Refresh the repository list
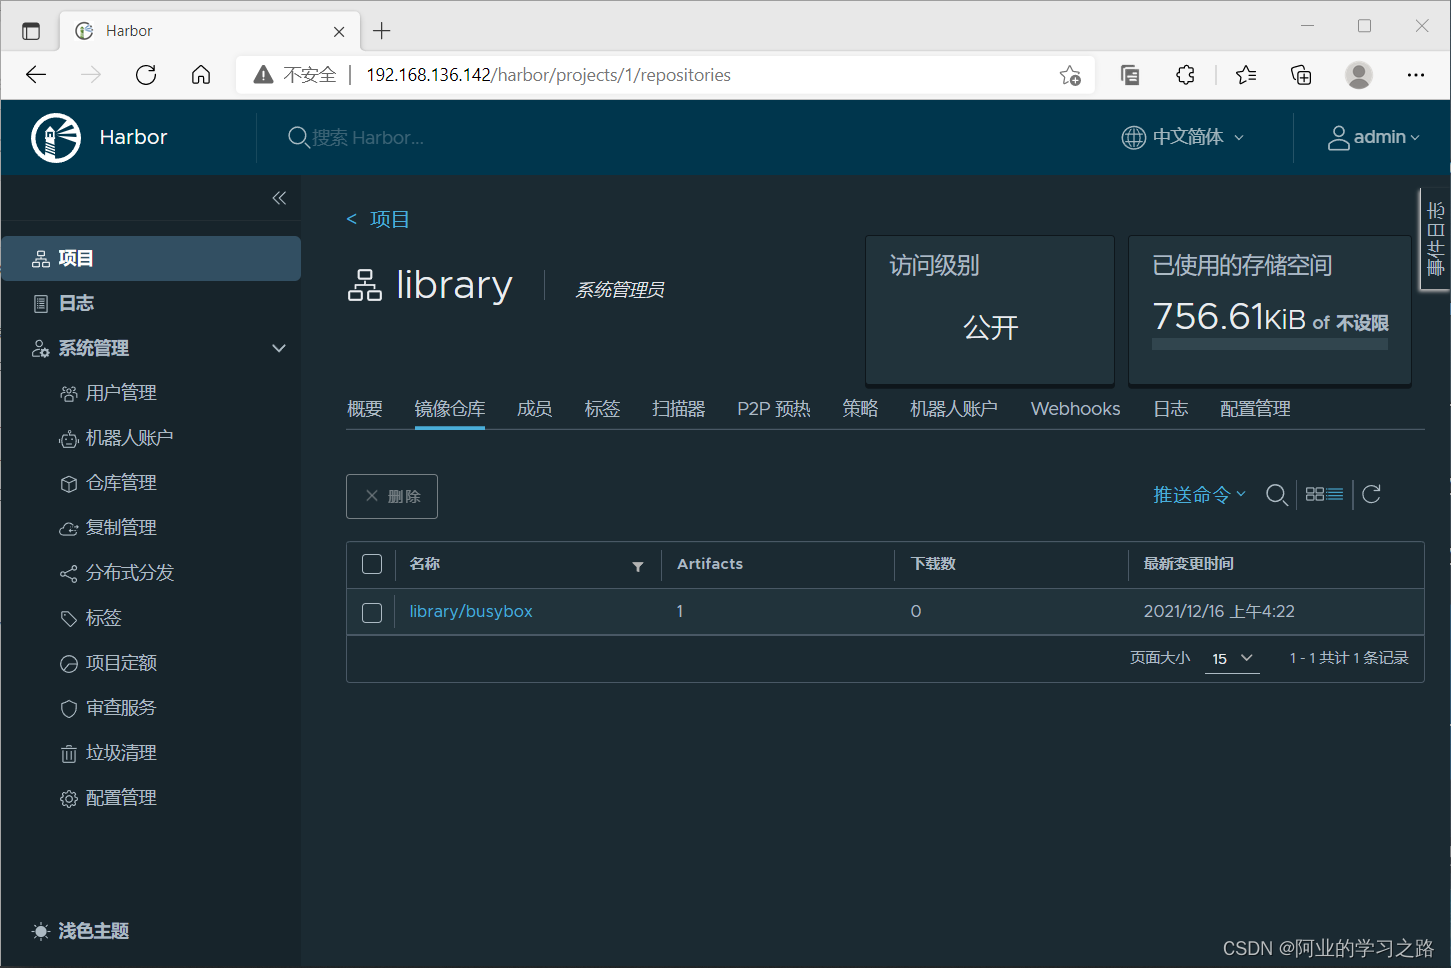Viewport: 1451px width, 968px height. [1372, 494]
